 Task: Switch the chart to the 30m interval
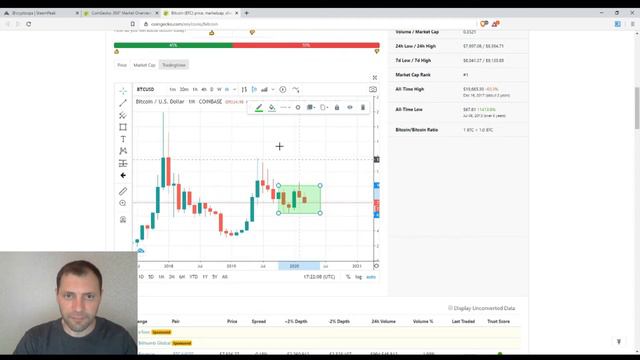pos(184,89)
